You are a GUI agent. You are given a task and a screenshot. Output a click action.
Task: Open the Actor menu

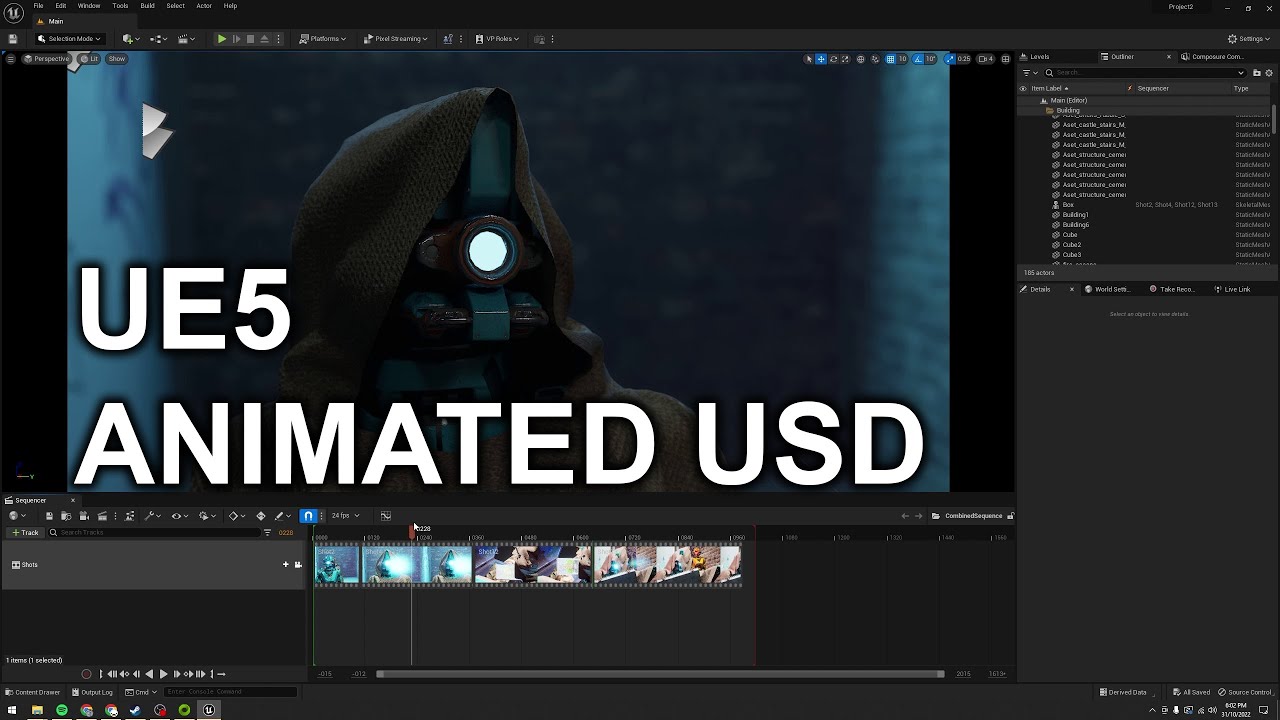tap(204, 6)
